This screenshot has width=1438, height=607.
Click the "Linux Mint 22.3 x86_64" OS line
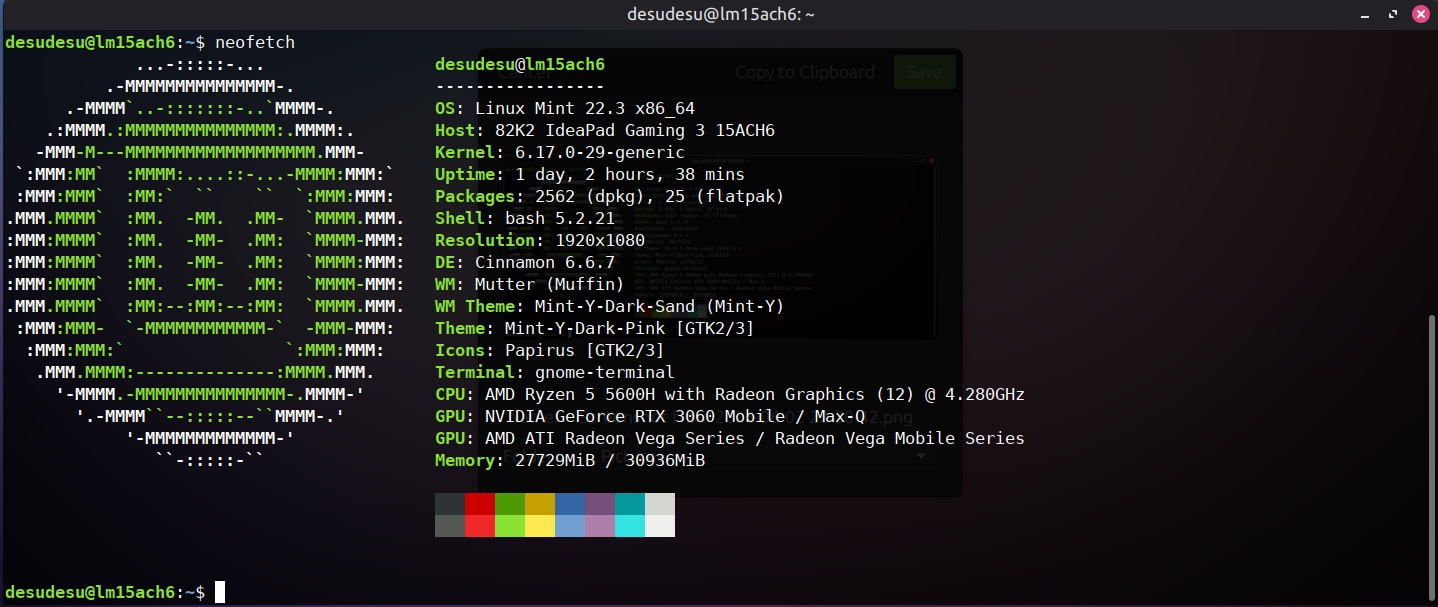tap(585, 109)
